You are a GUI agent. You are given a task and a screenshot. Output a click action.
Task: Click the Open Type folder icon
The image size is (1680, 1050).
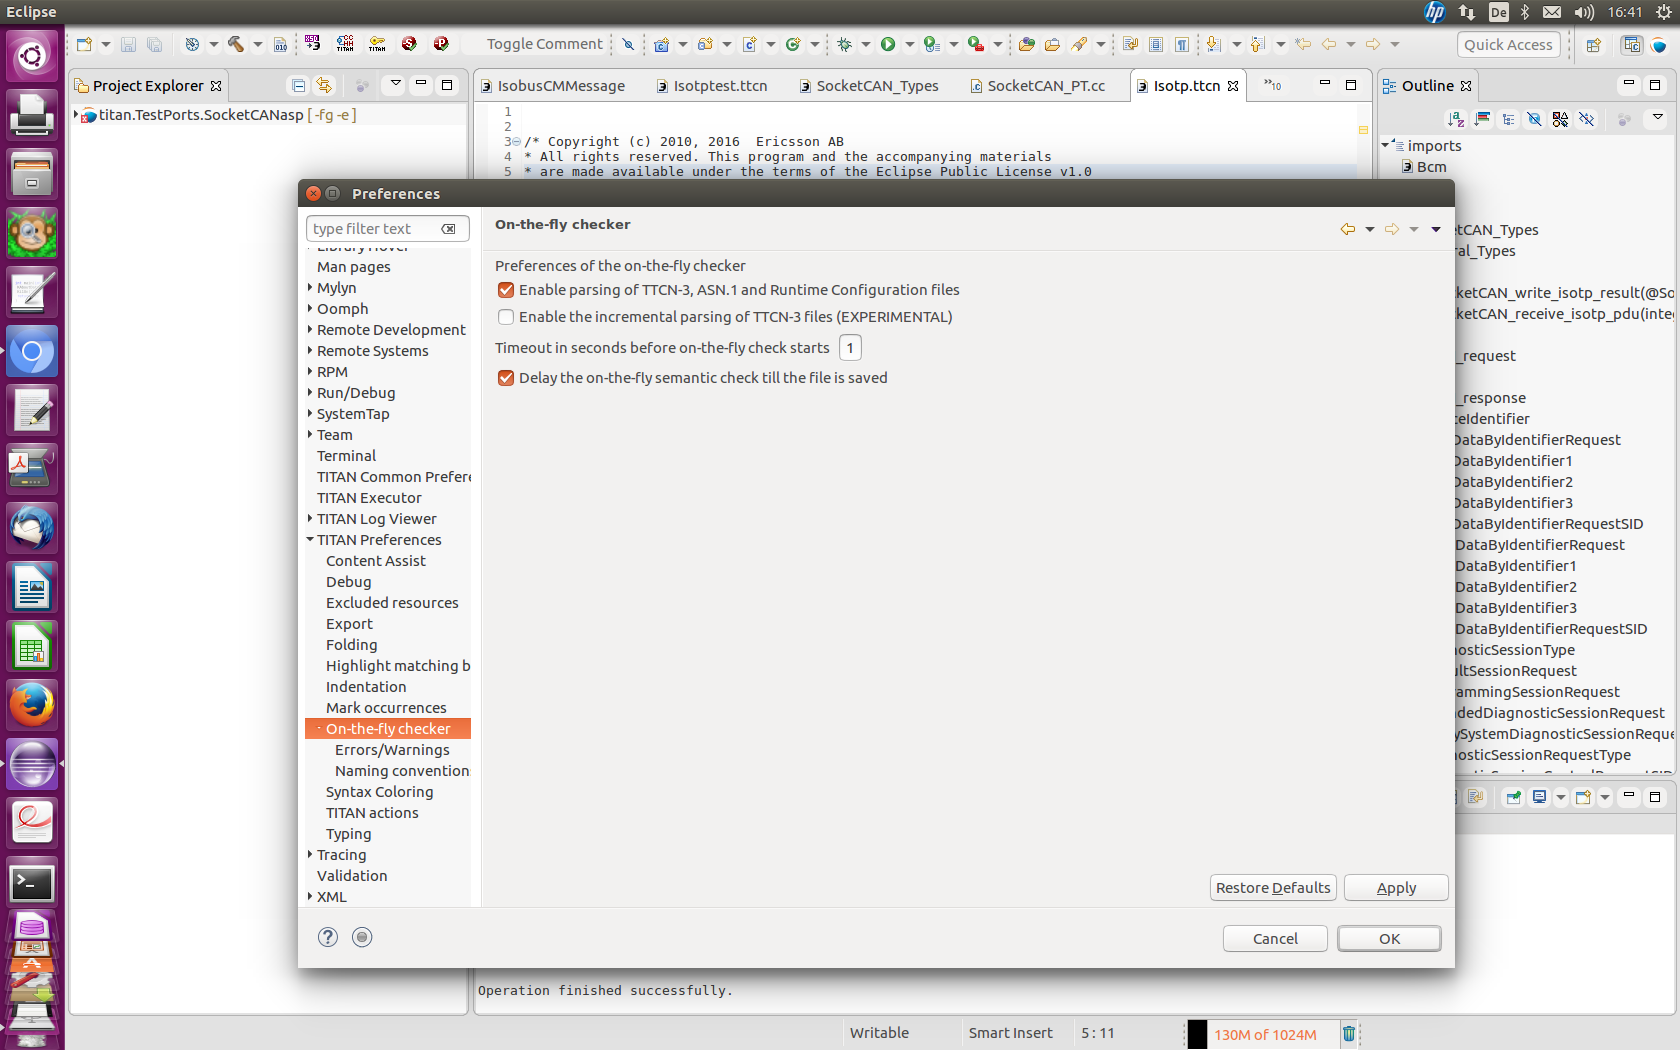coord(1027,44)
